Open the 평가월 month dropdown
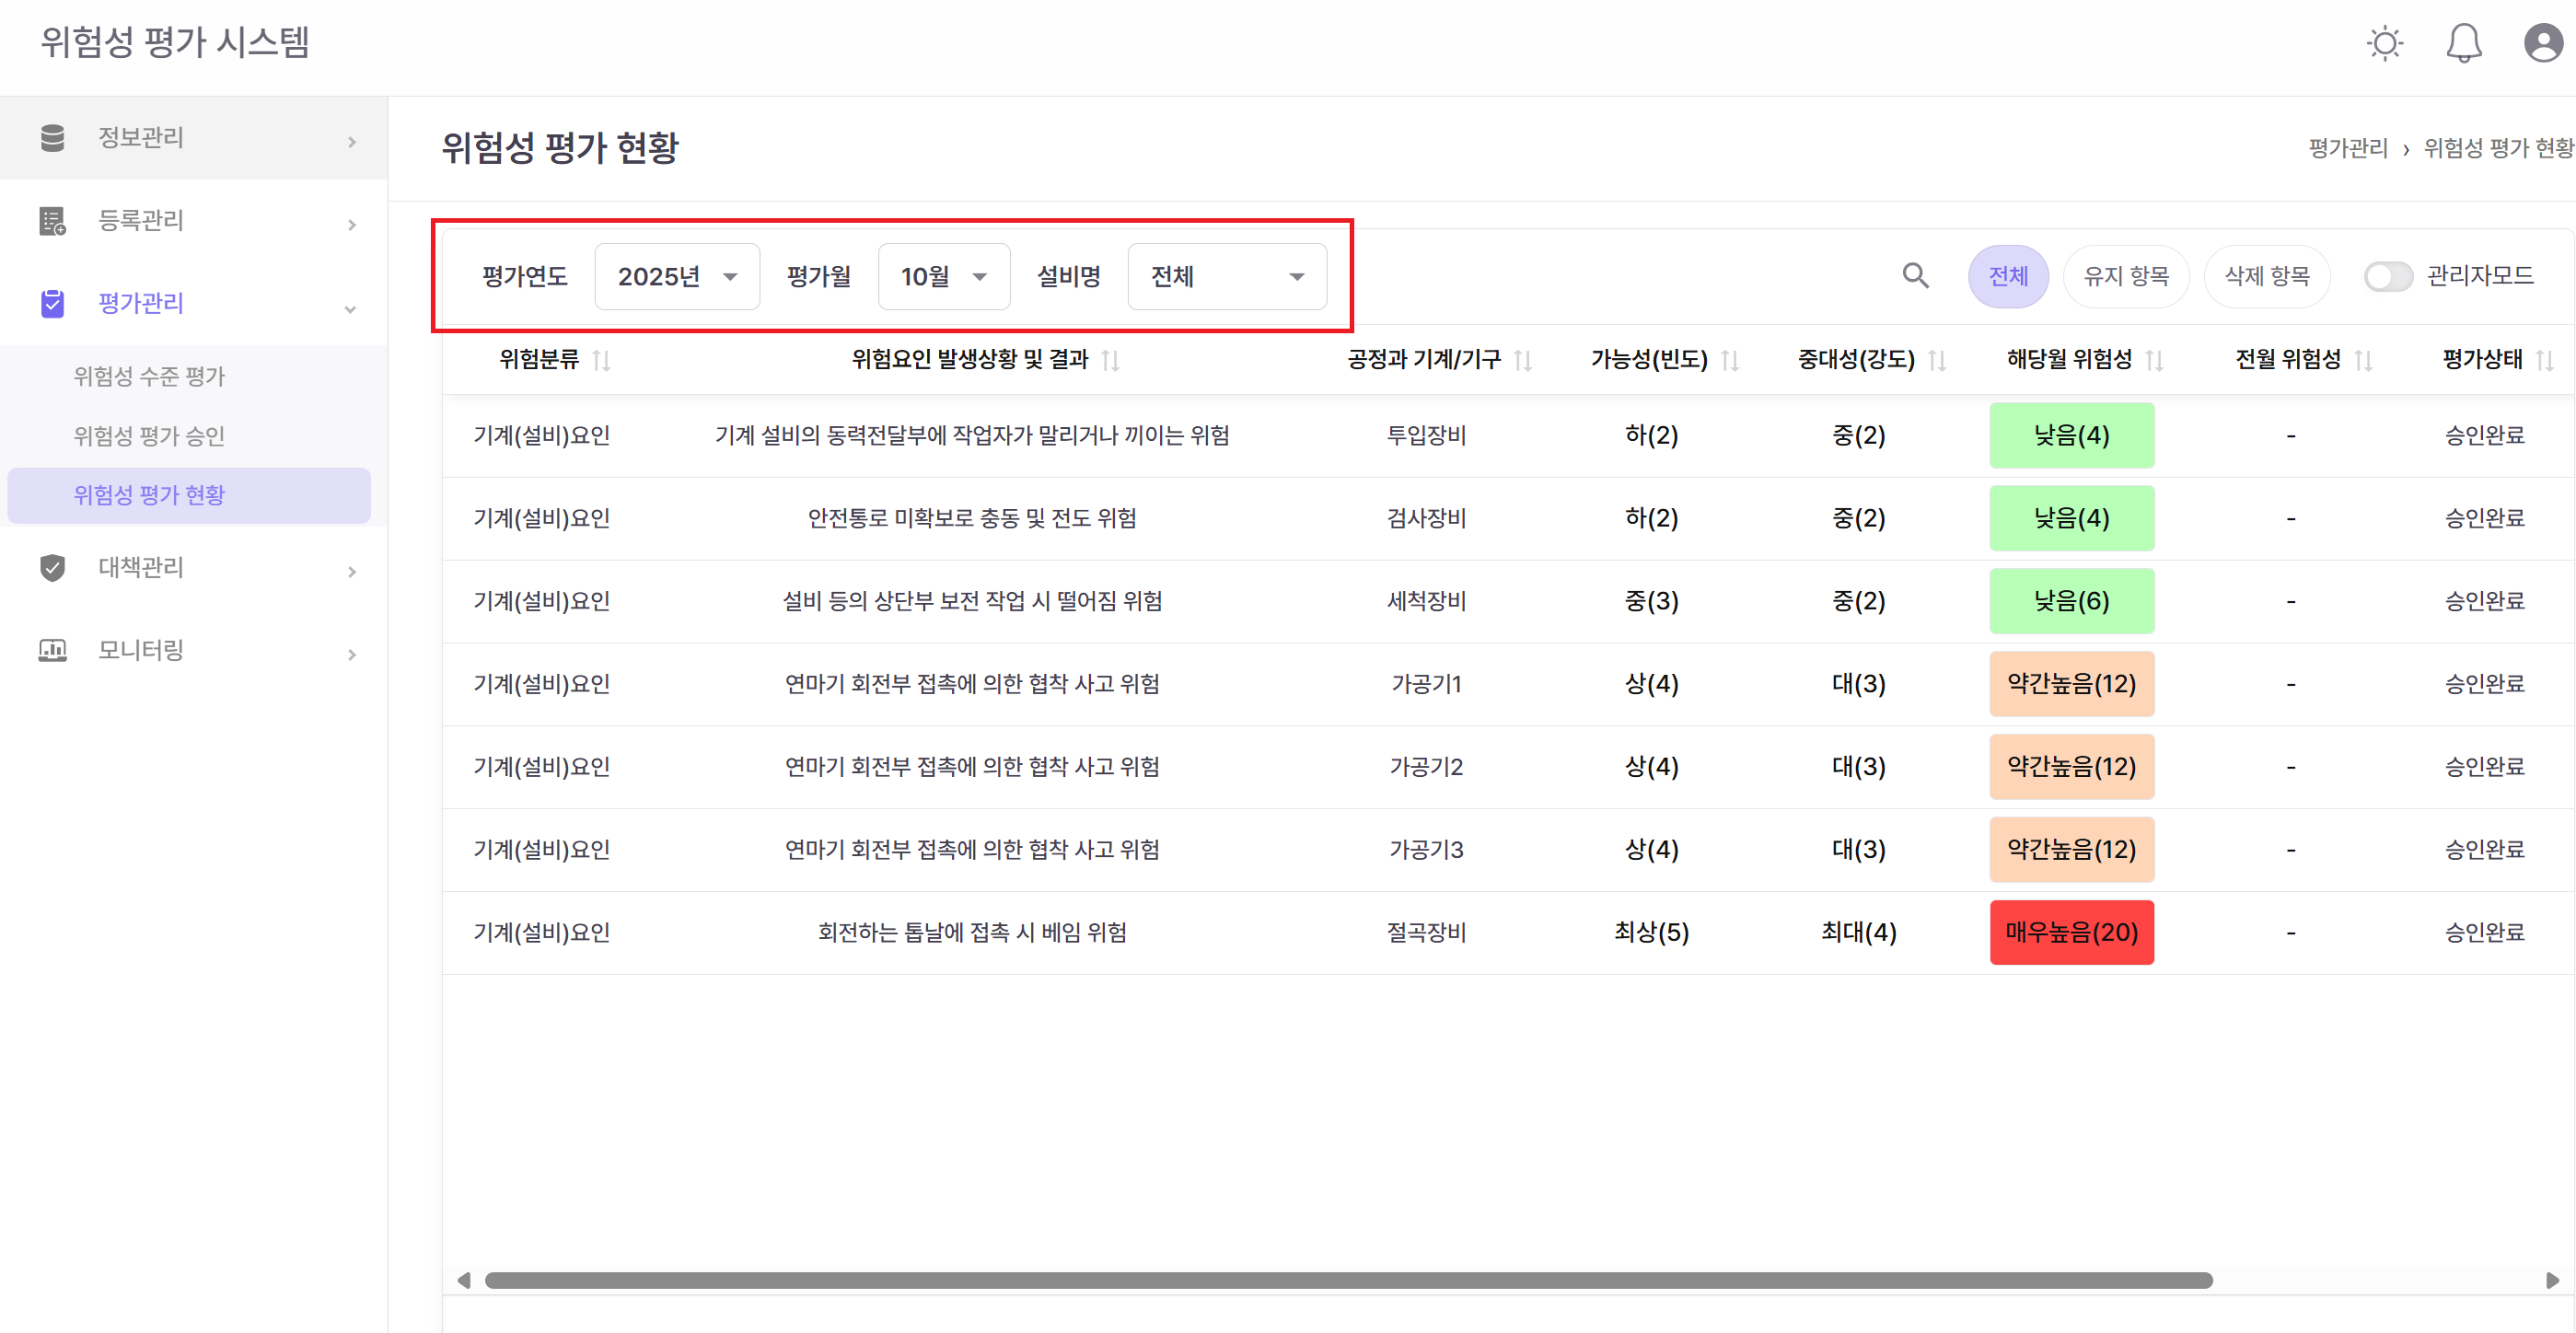 (x=942, y=276)
